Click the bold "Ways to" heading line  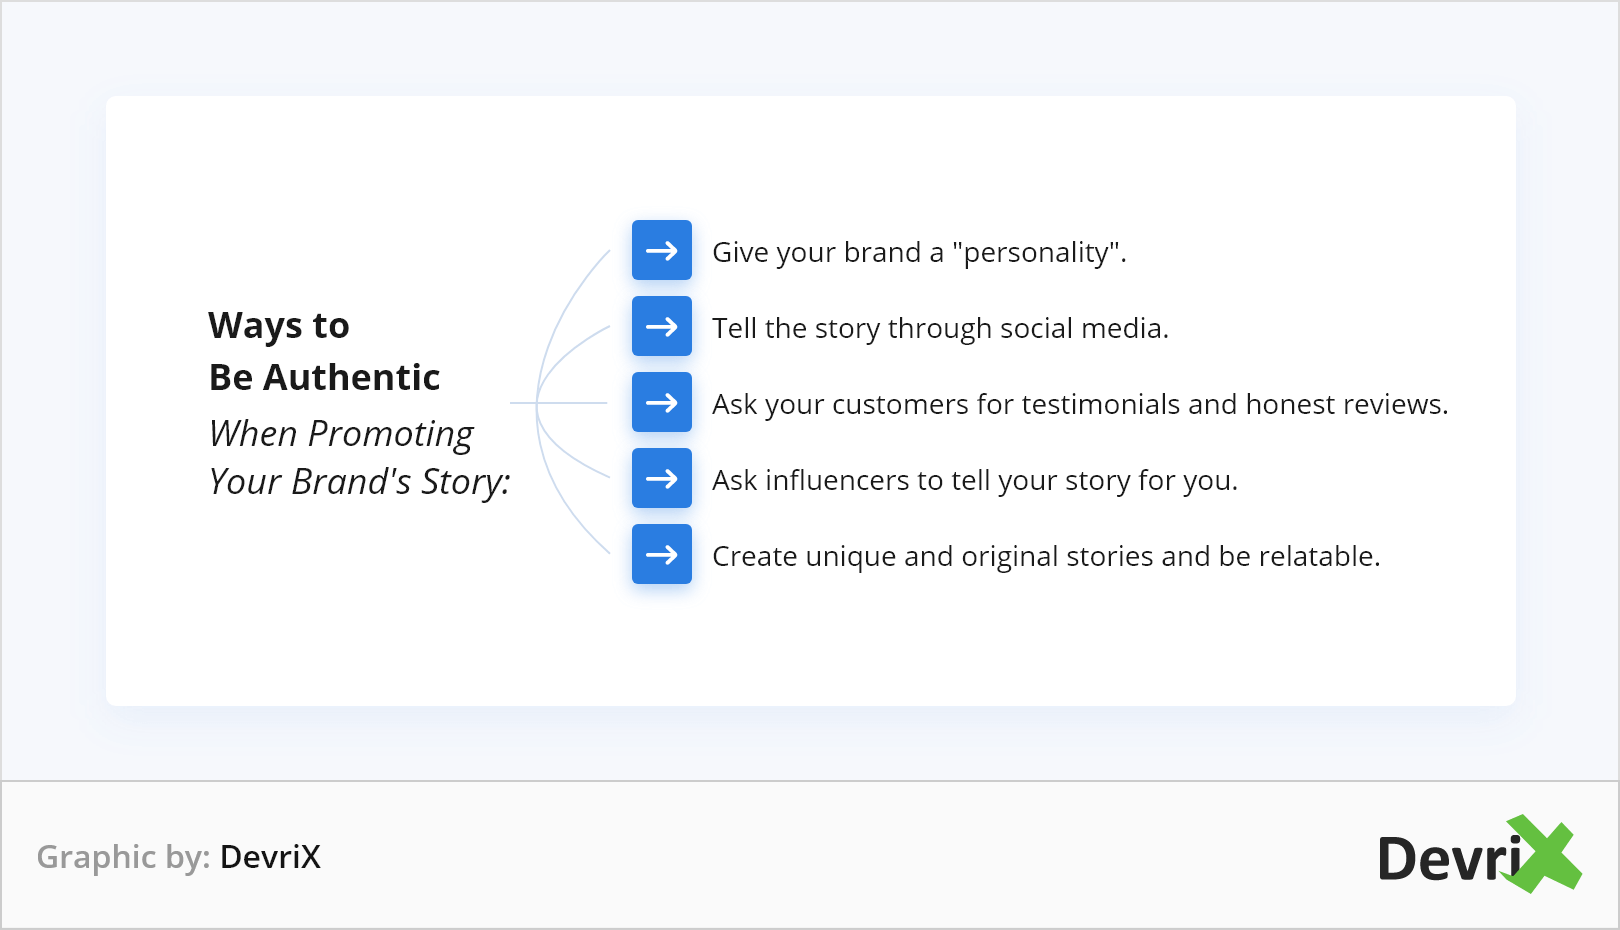tap(279, 326)
